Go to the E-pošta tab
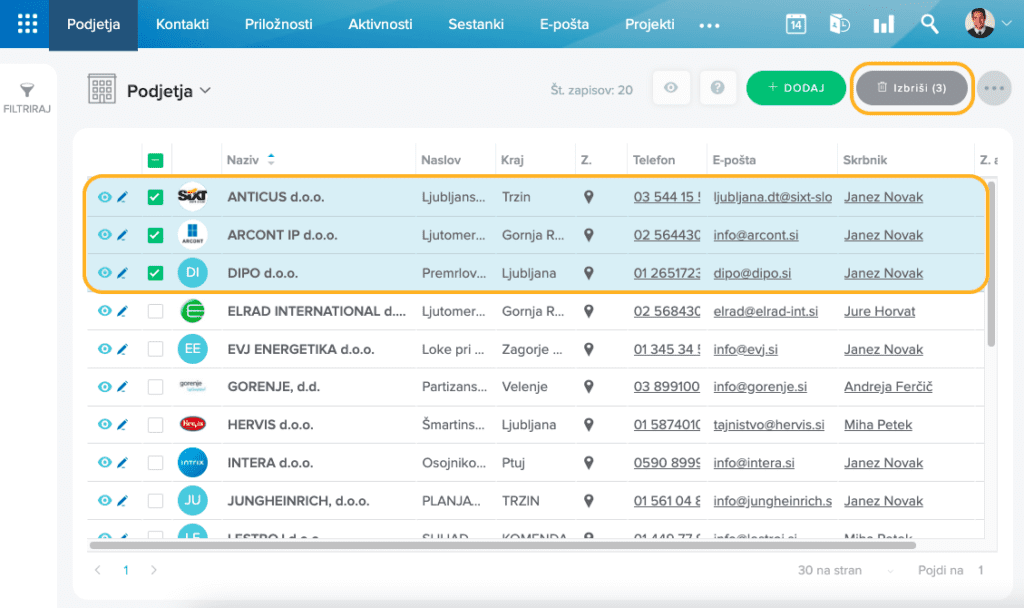Image resolution: width=1024 pixels, height=608 pixels. coord(564,24)
